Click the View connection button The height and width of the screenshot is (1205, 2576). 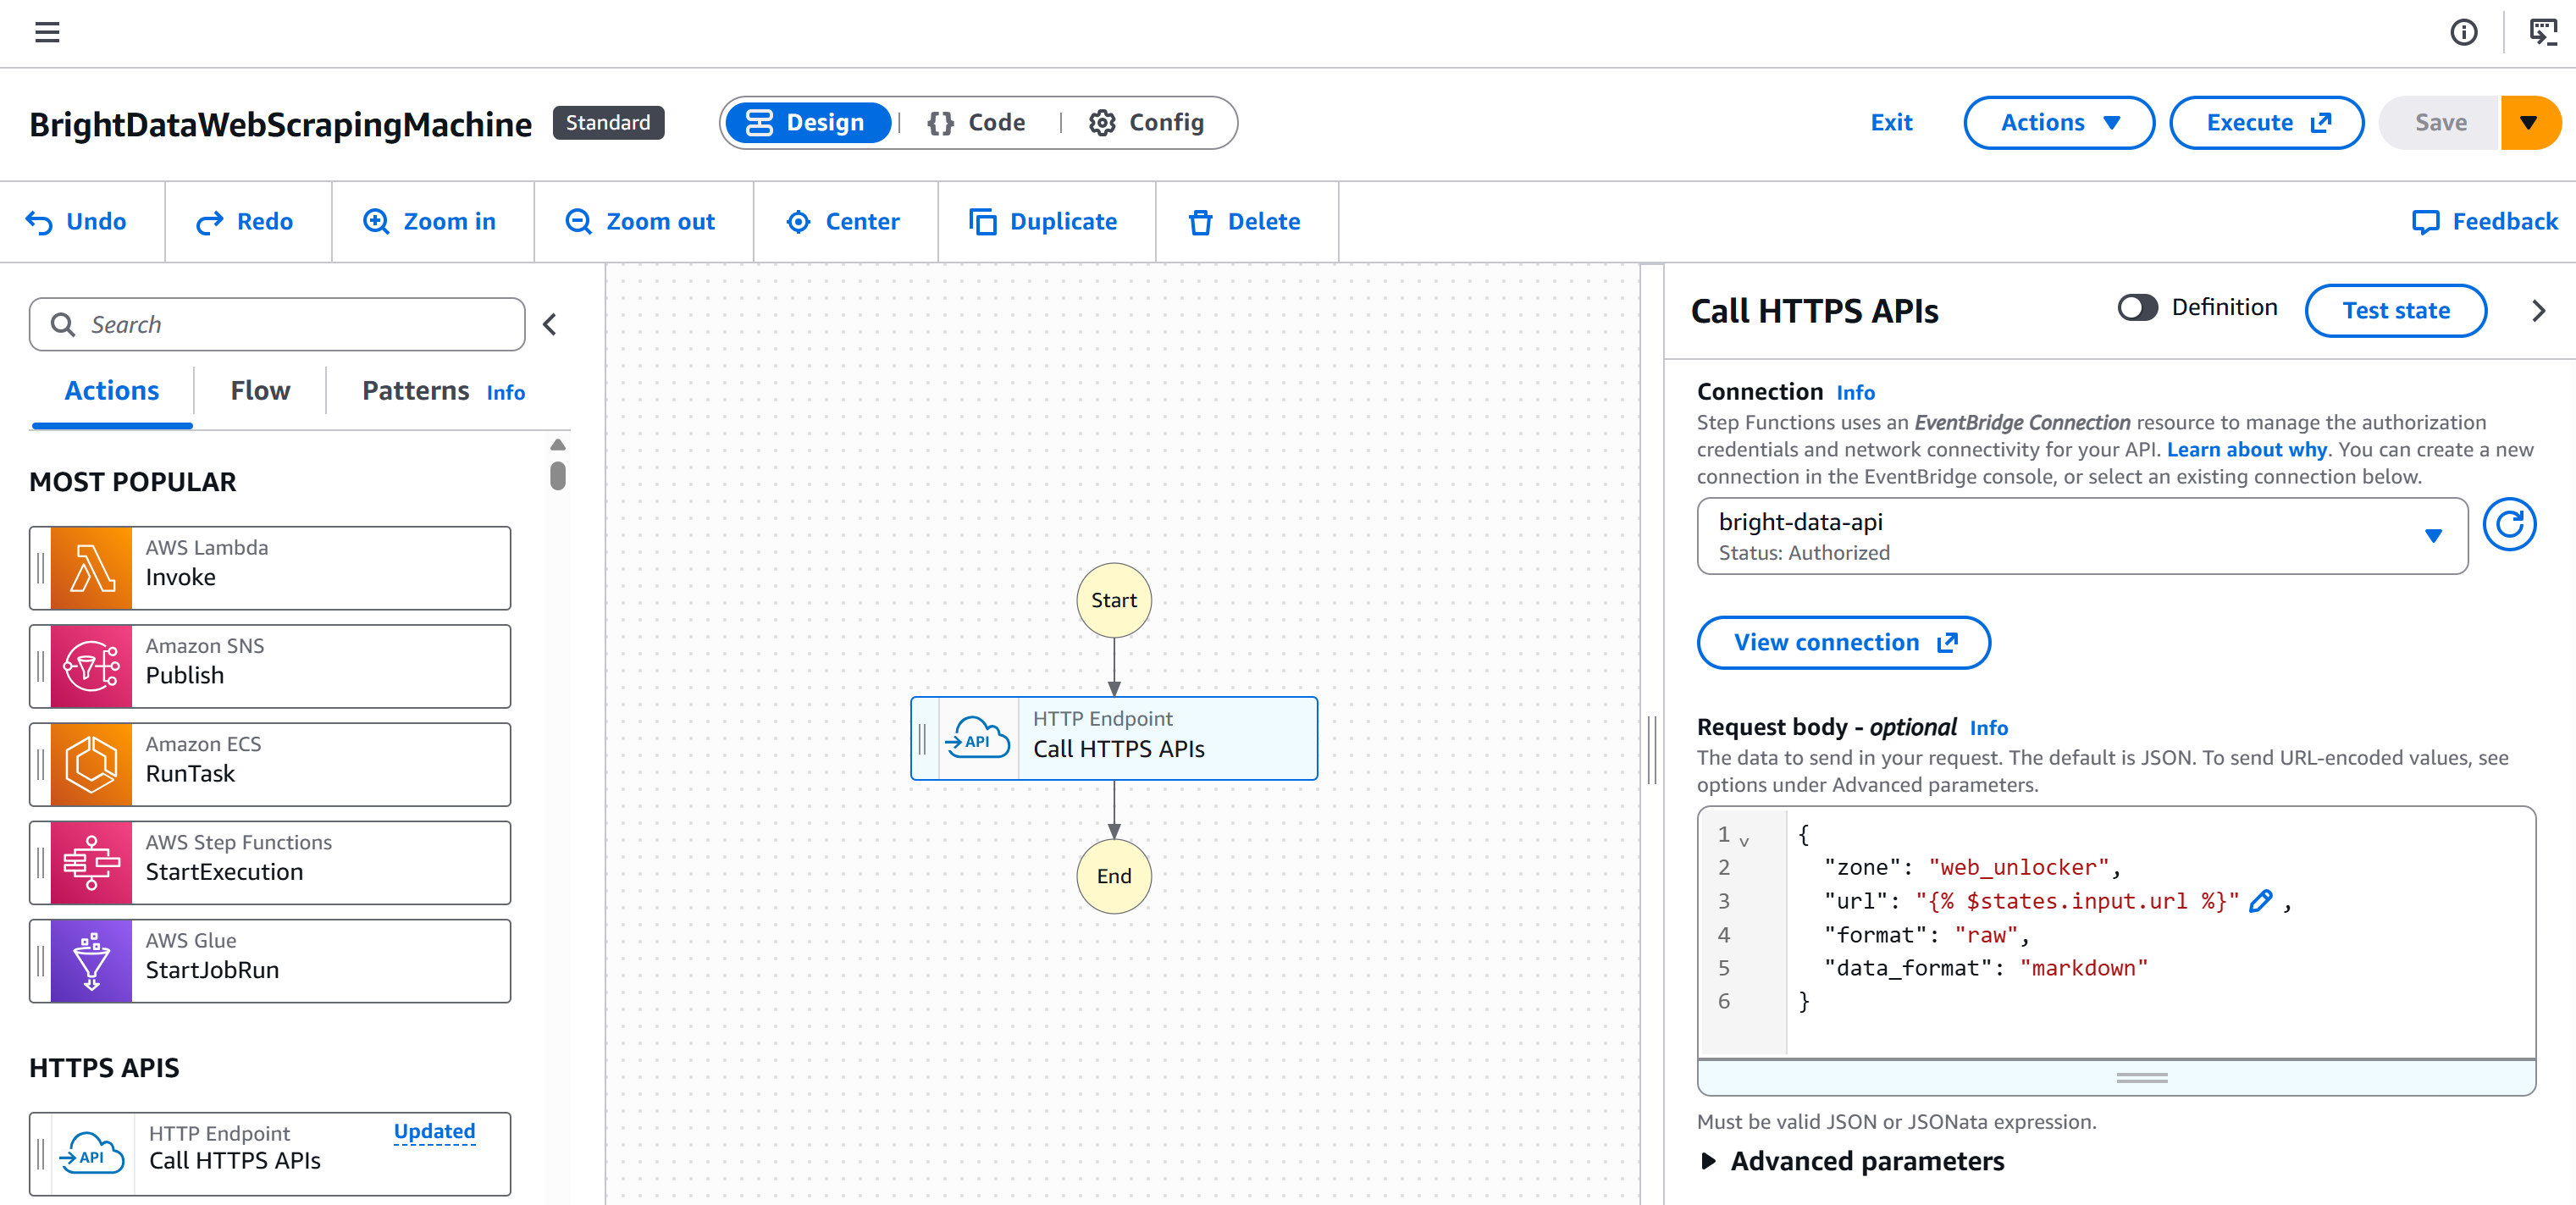point(1843,642)
